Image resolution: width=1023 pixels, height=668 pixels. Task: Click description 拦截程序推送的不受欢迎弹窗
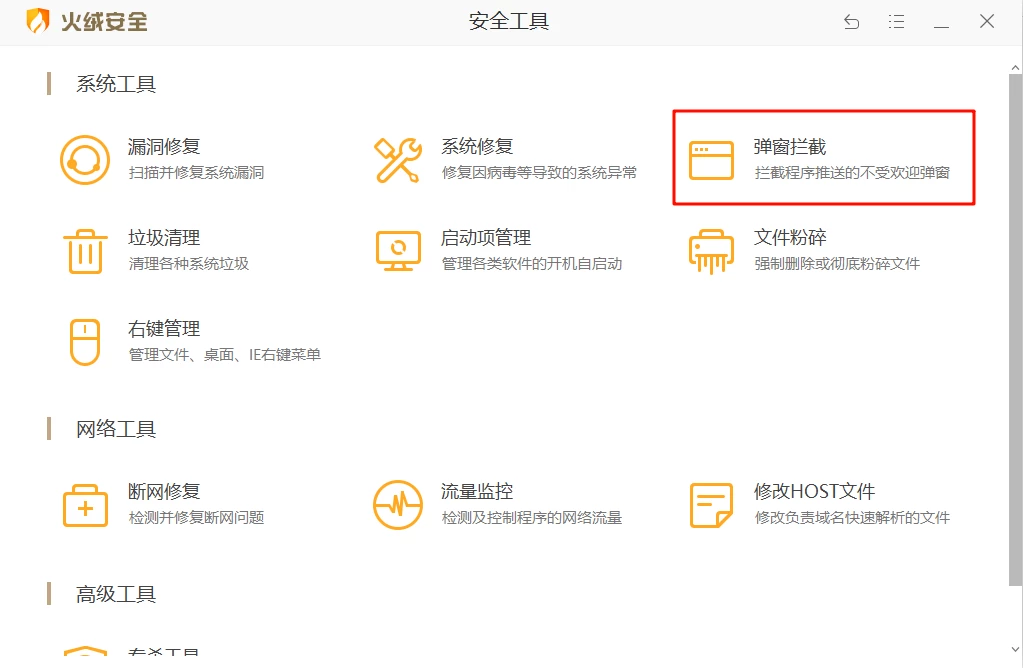(x=852, y=173)
